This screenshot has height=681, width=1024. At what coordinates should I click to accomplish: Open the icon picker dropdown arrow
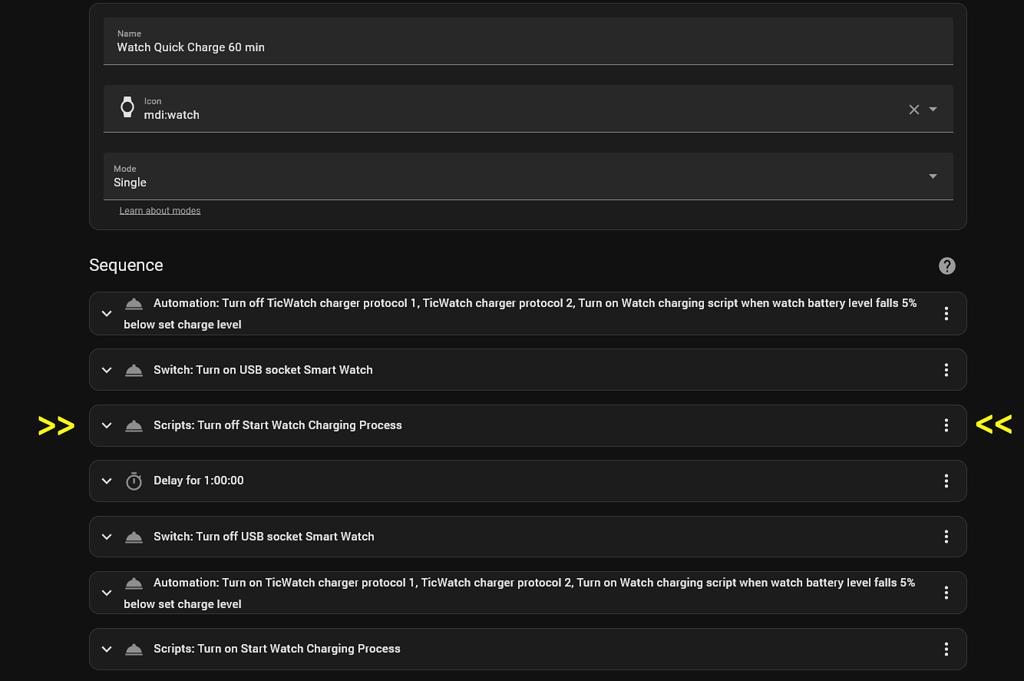(x=934, y=109)
